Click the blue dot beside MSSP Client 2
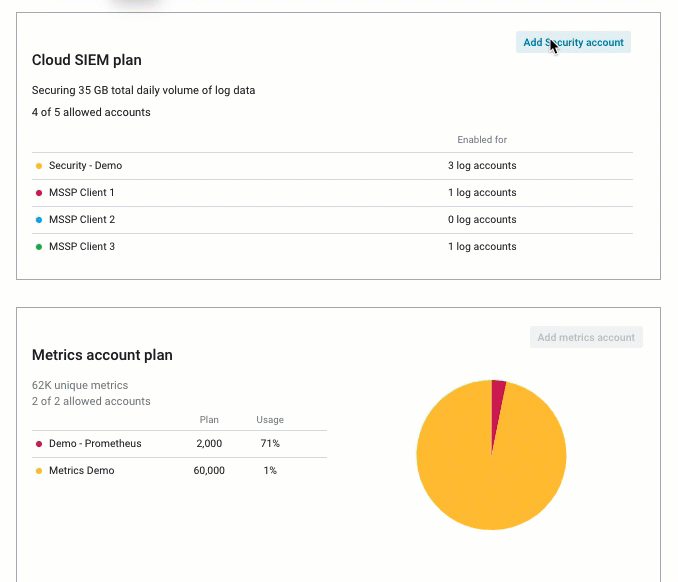The width and height of the screenshot is (678, 582). 39,220
